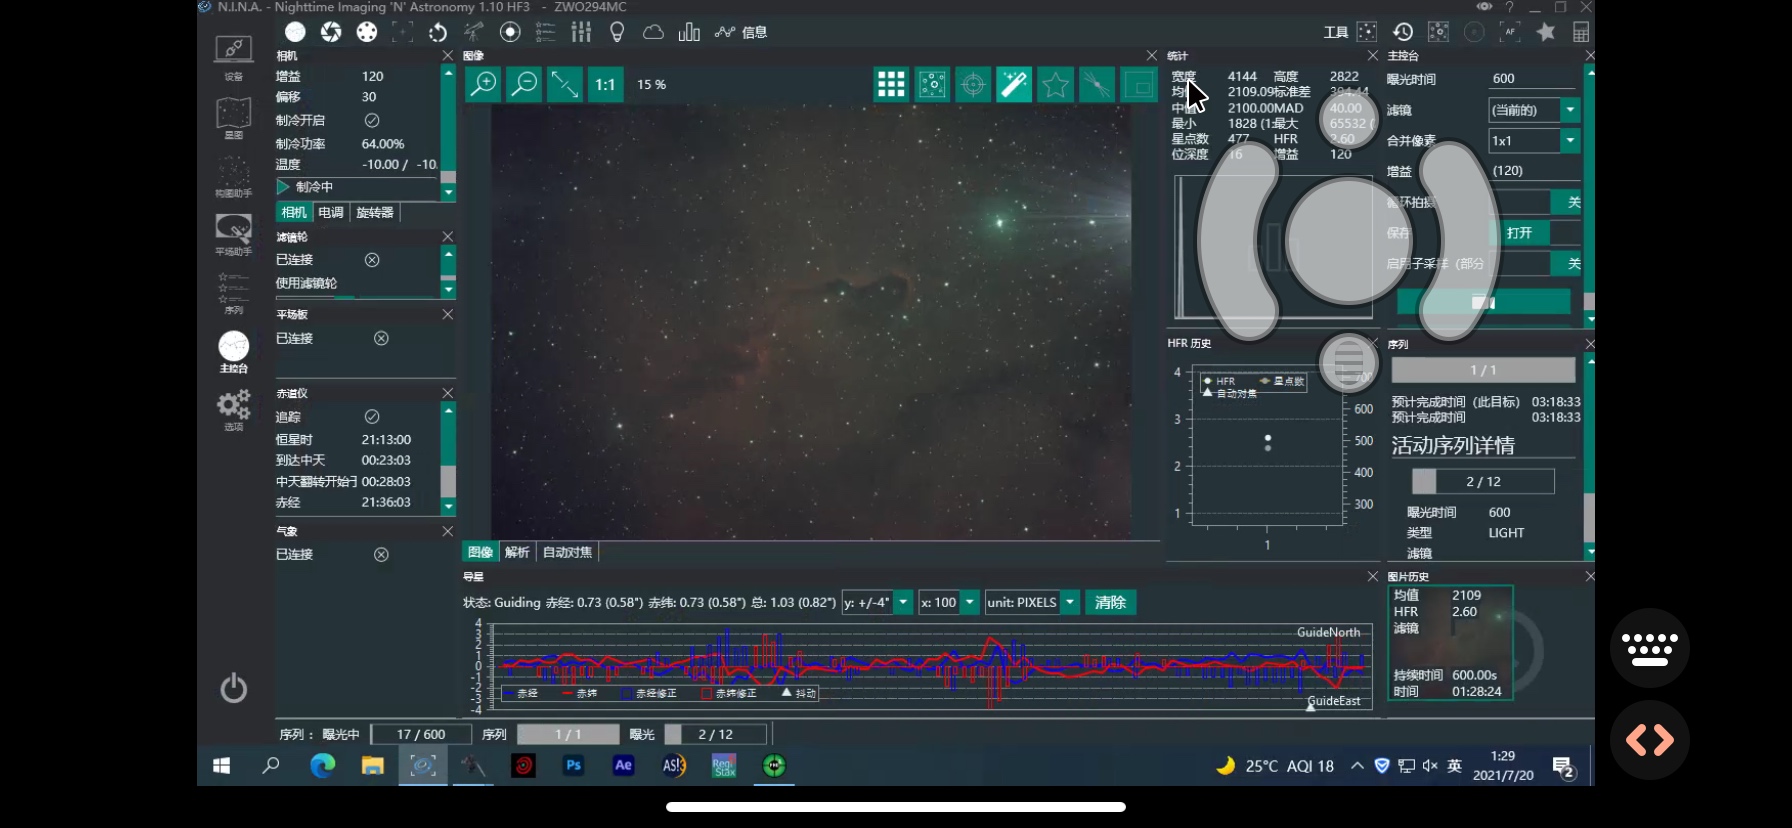This screenshot has height=828, width=1792.
Task: Click the 曝光时间 600 input field
Action: click(1532, 79)
